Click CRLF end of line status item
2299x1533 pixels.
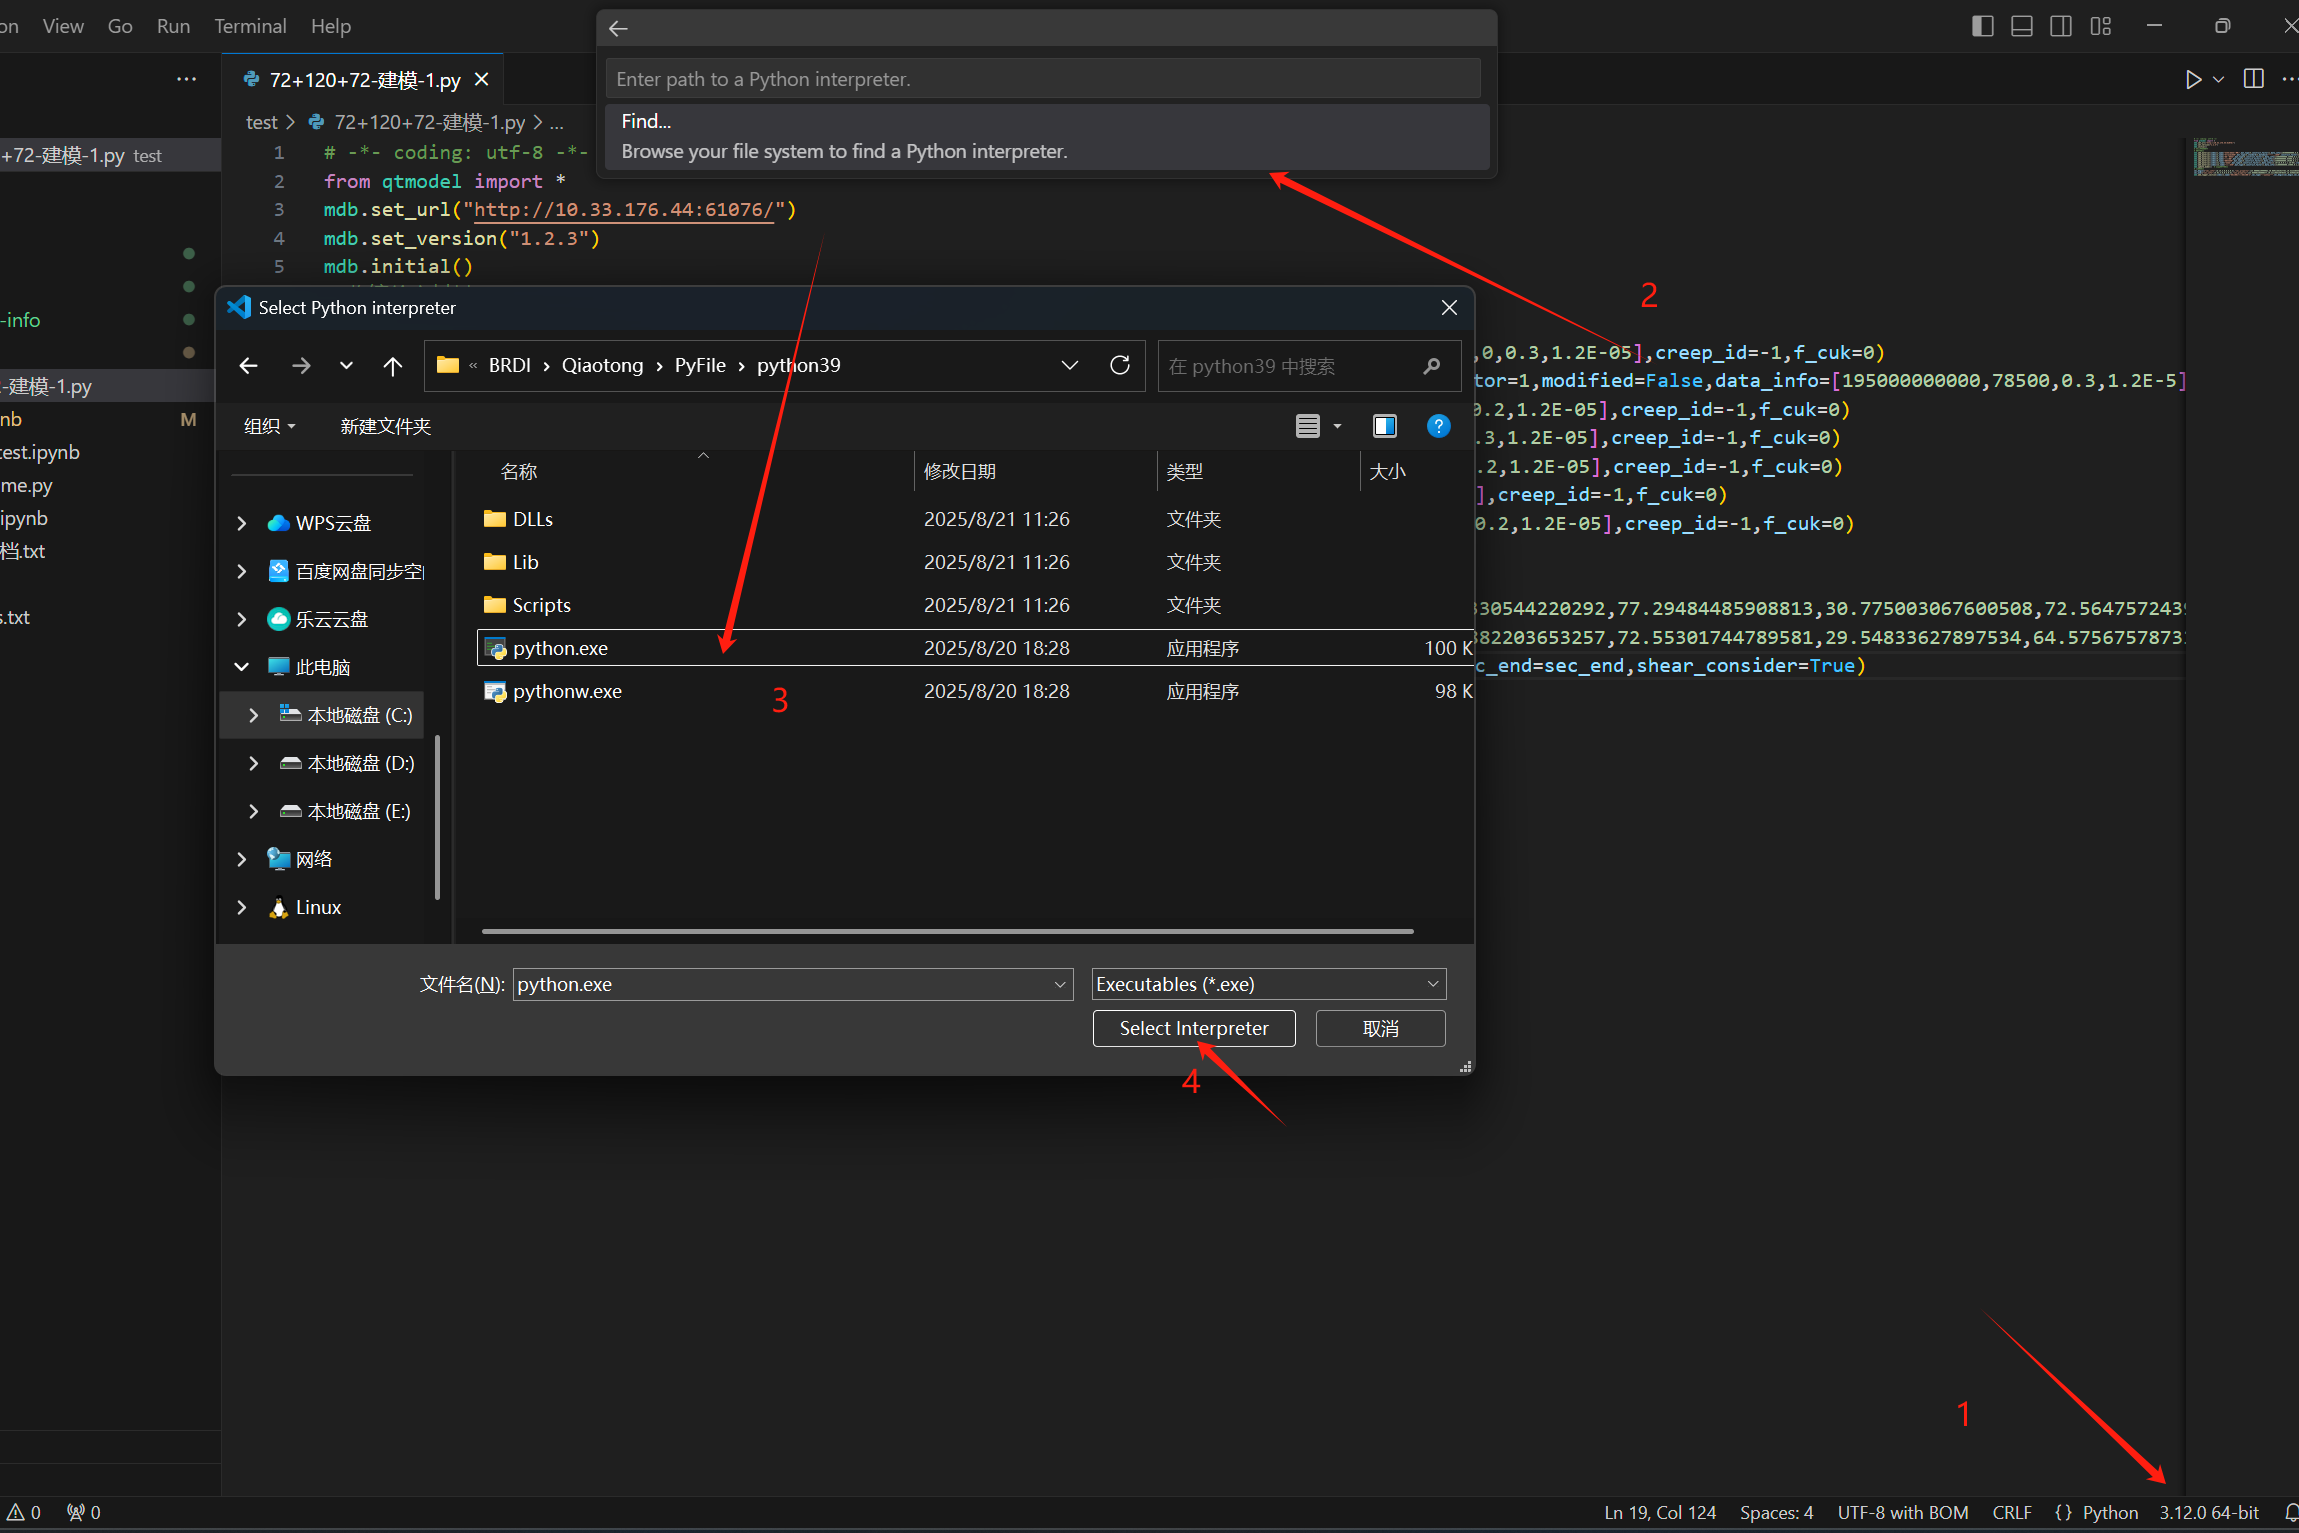coord(2011,1512)
